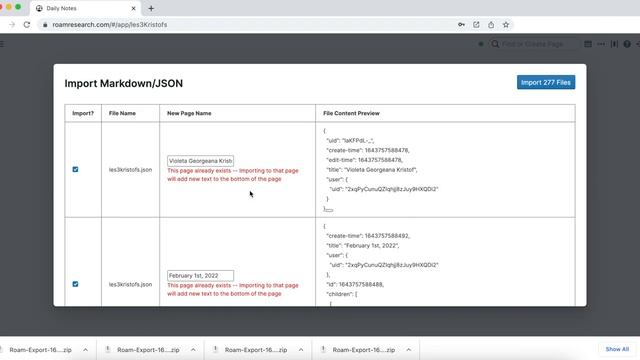This screenshot has width=640, height=360.
Task: Open the saved passwords key icon
Action: pos(461,24)
